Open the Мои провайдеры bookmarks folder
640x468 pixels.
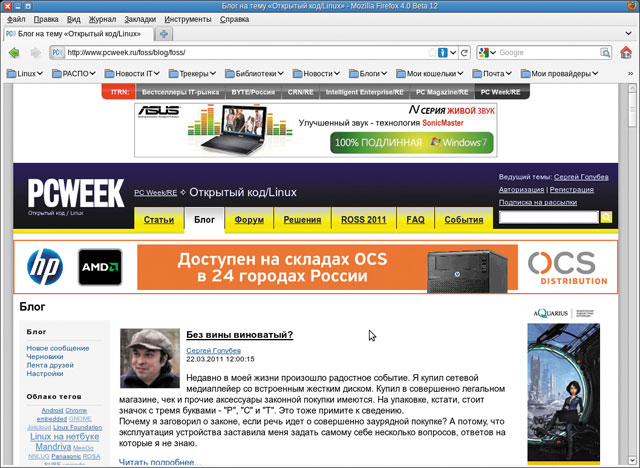point(559,74)
